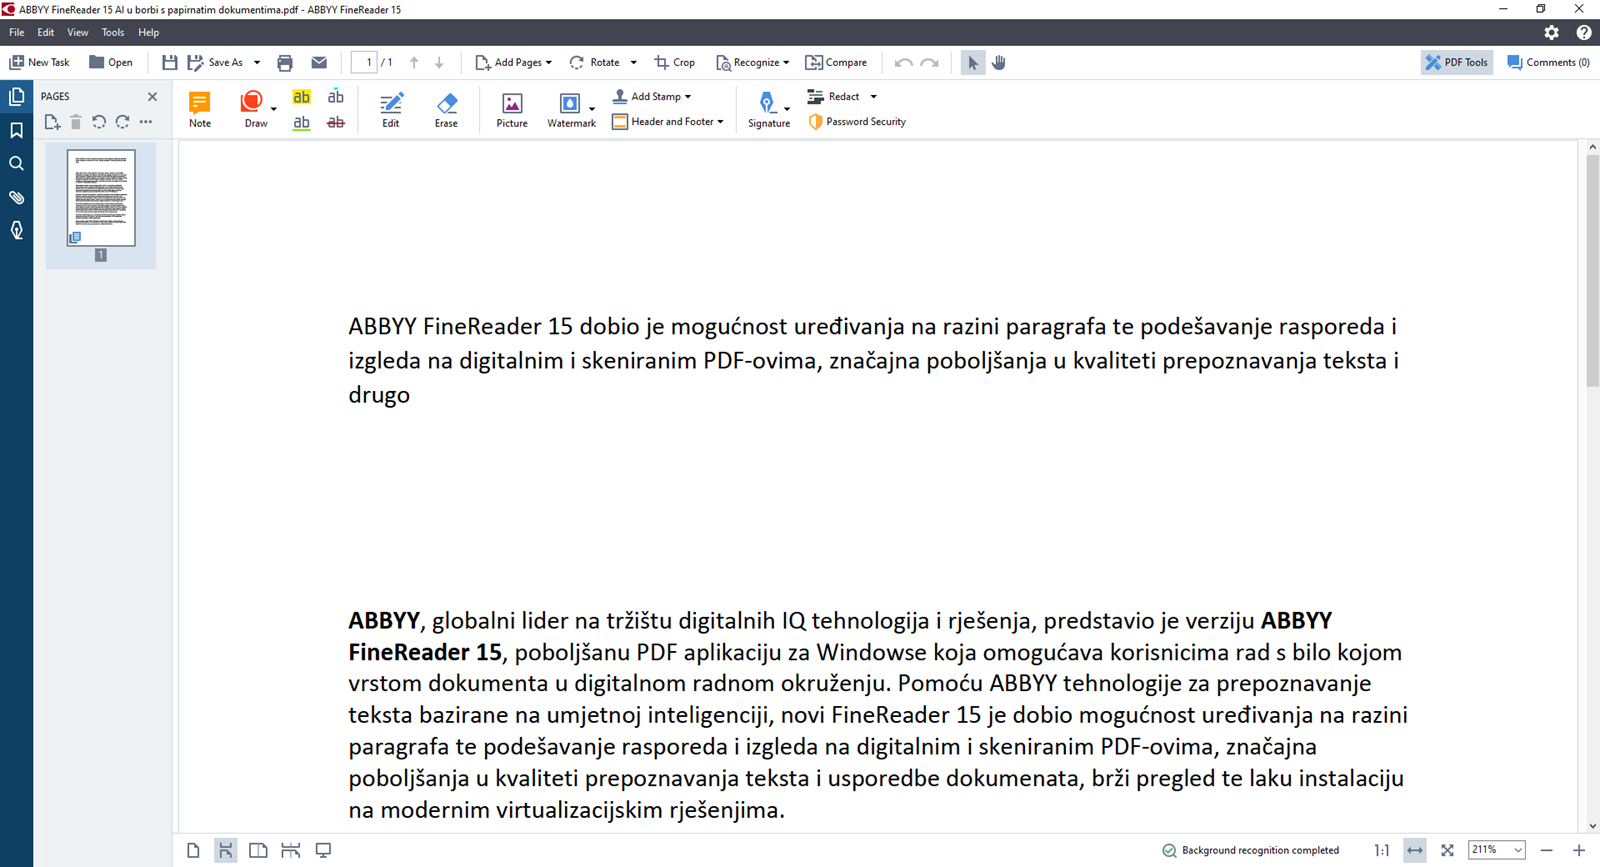Close the Pages panel
The width and height of the screenshot is (1600, 867).
coord(152,97)
